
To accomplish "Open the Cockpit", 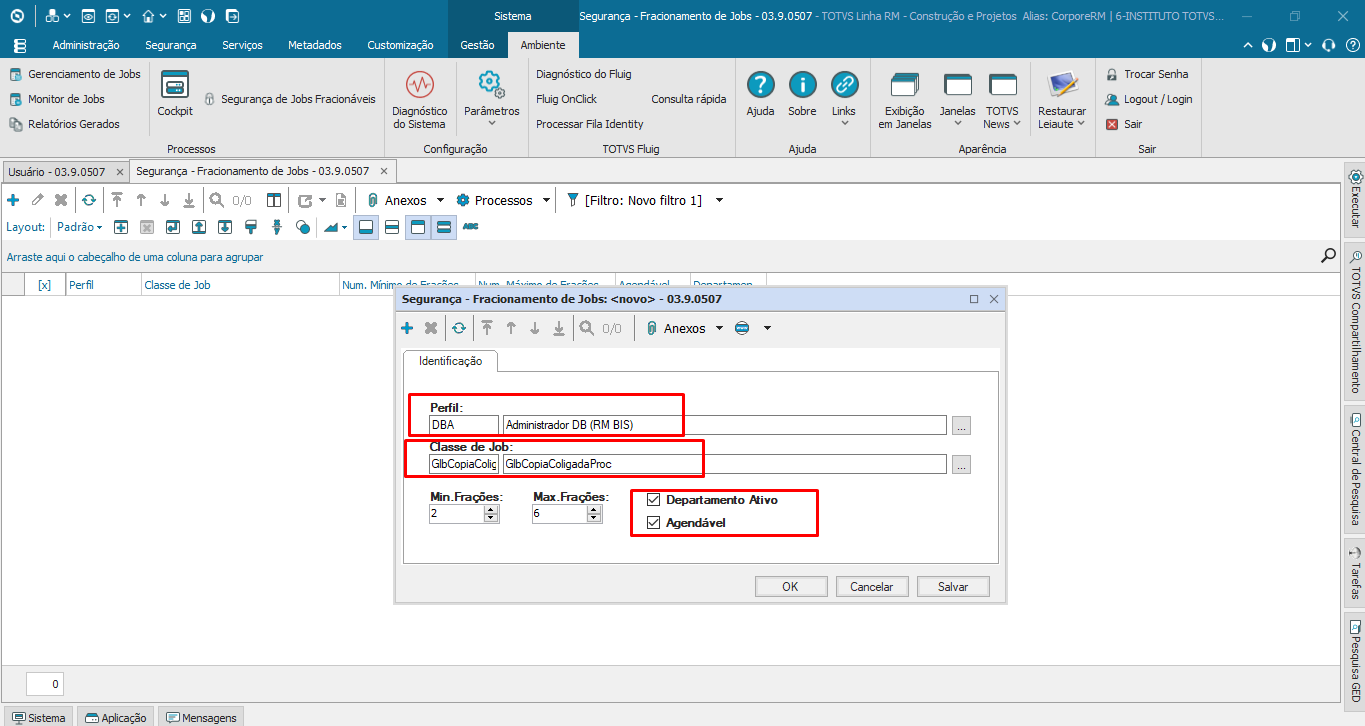I will 174,96.
